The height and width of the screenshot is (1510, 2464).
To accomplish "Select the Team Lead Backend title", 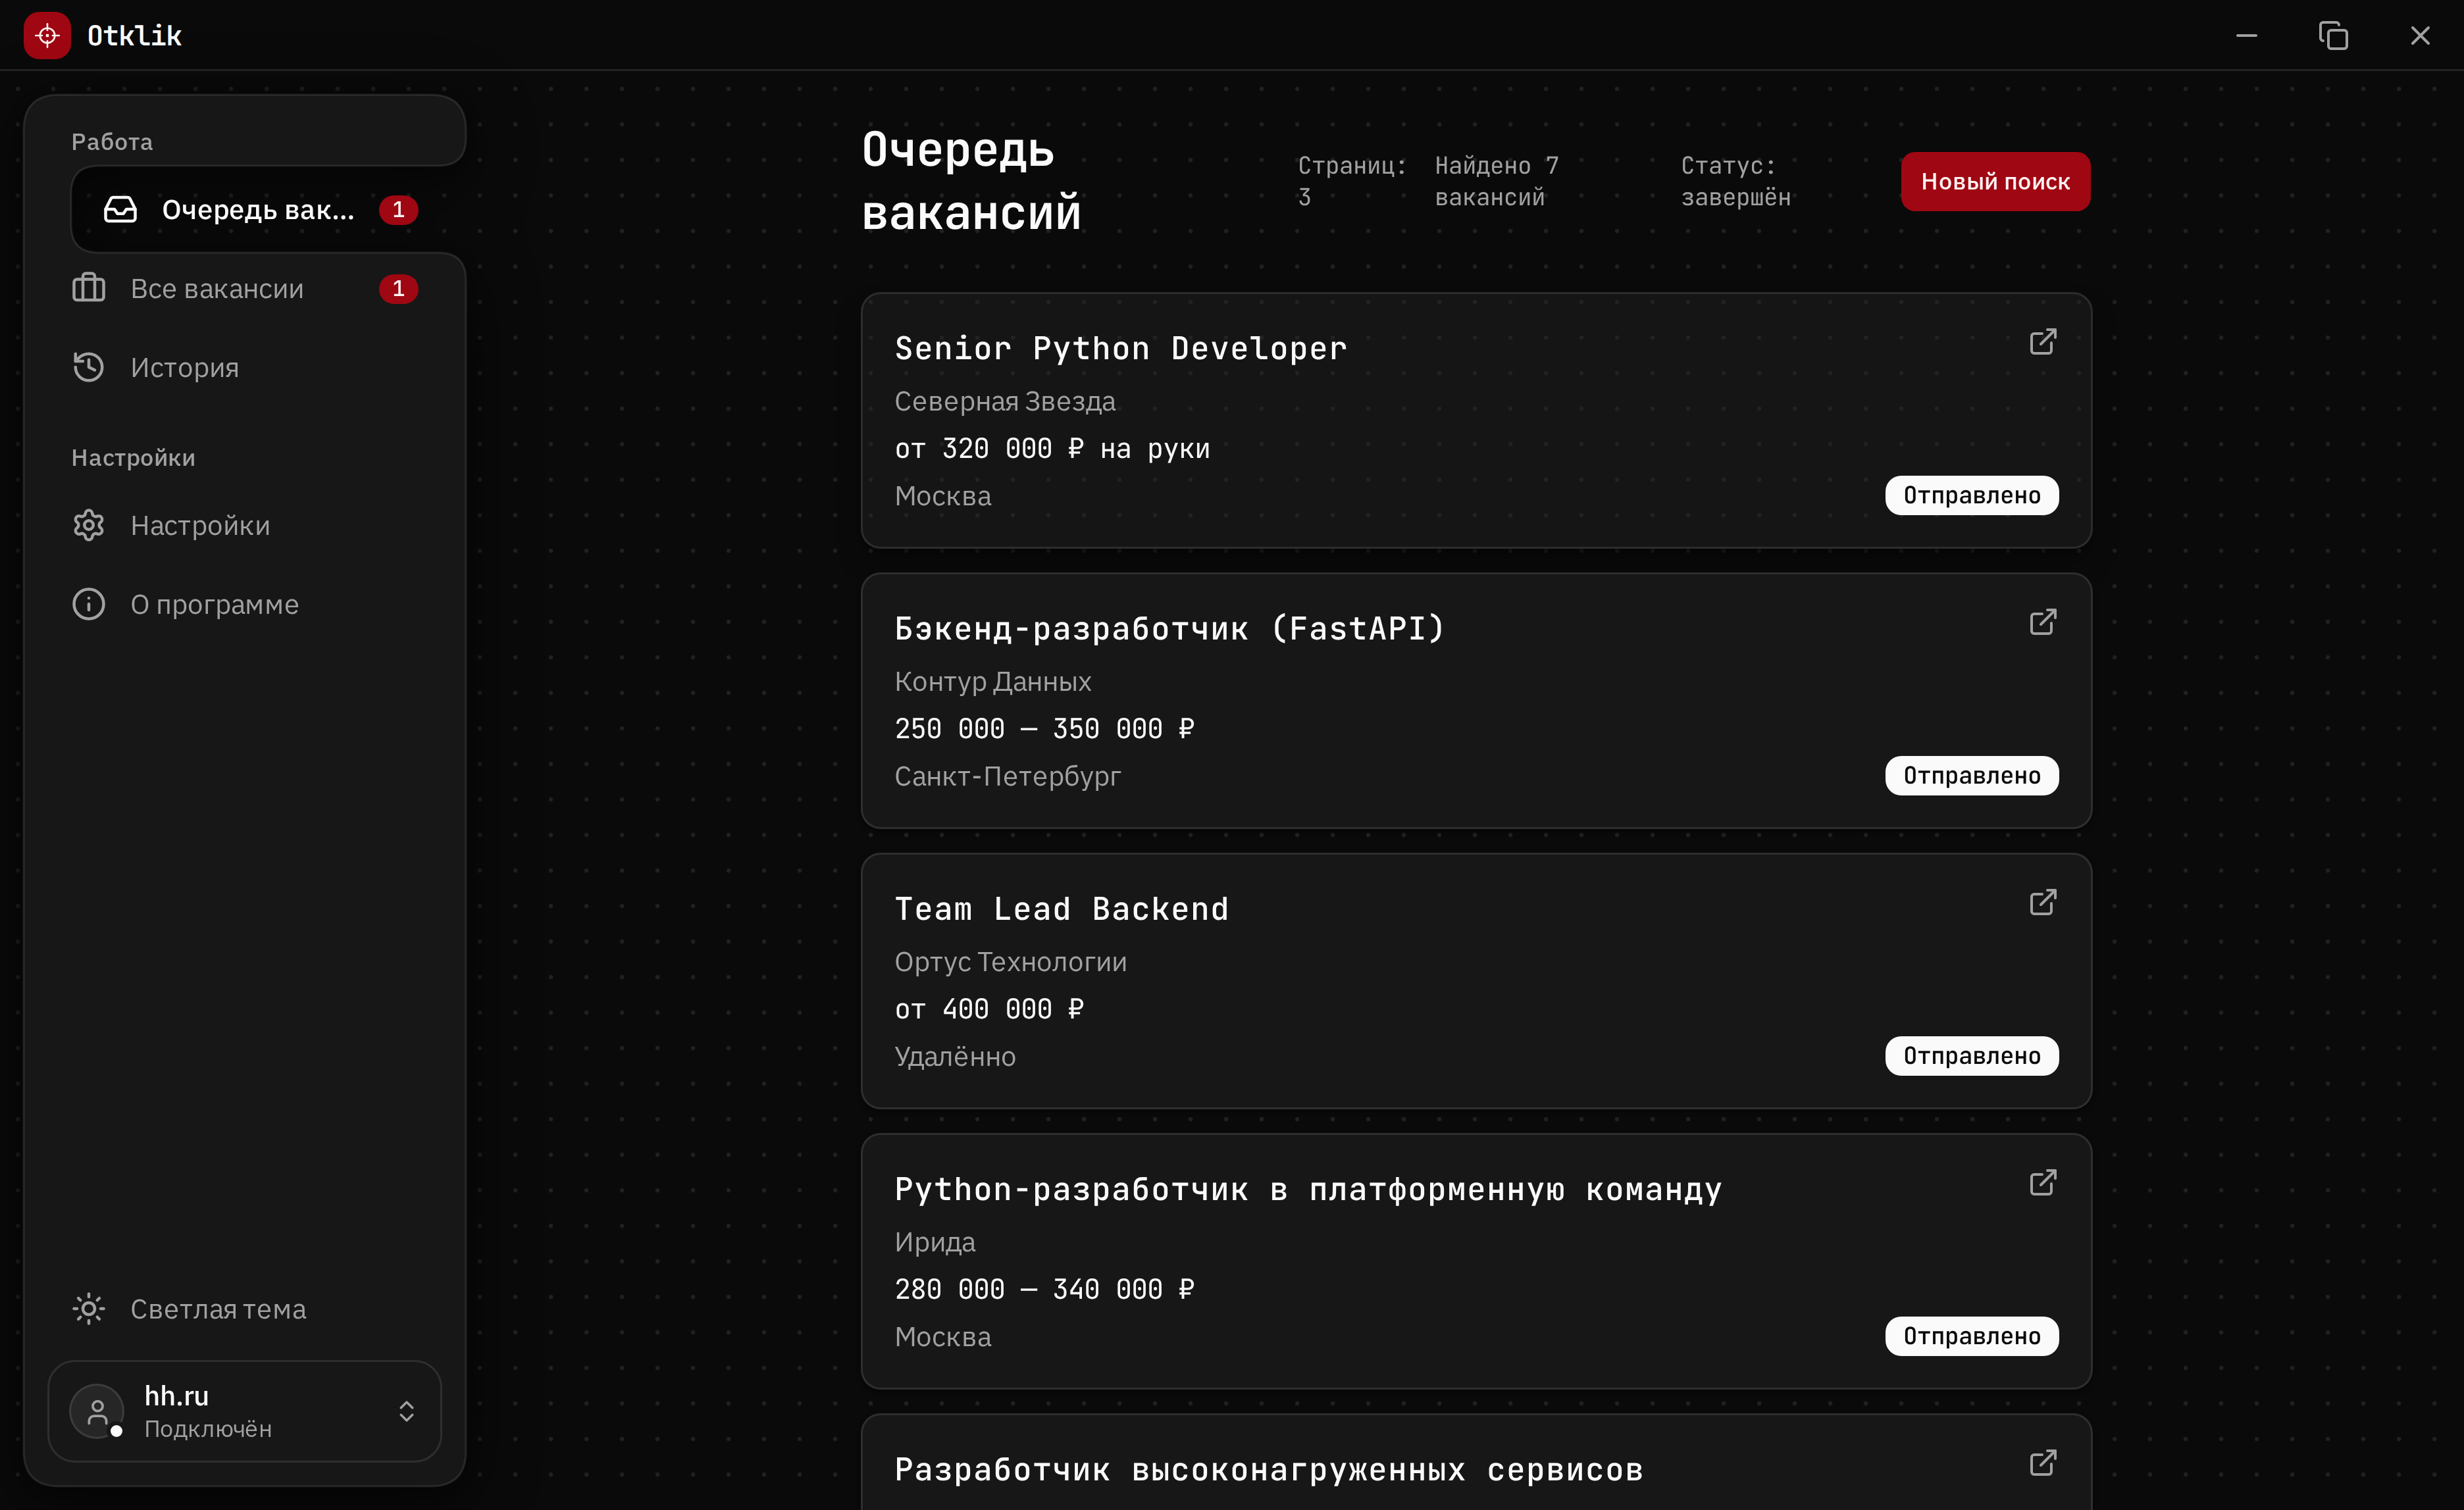I will click(x=1061, y=908).
